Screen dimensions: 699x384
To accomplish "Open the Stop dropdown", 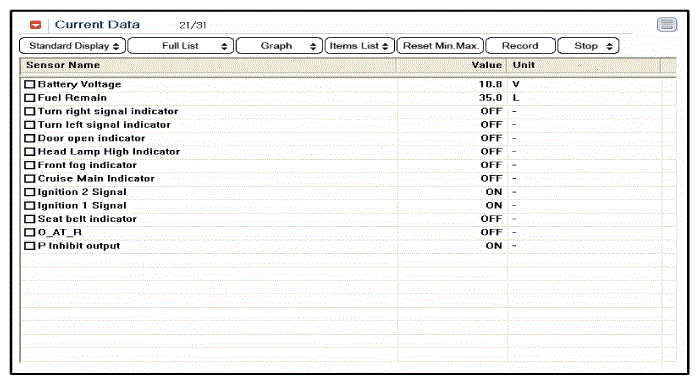I will point(588,46).
